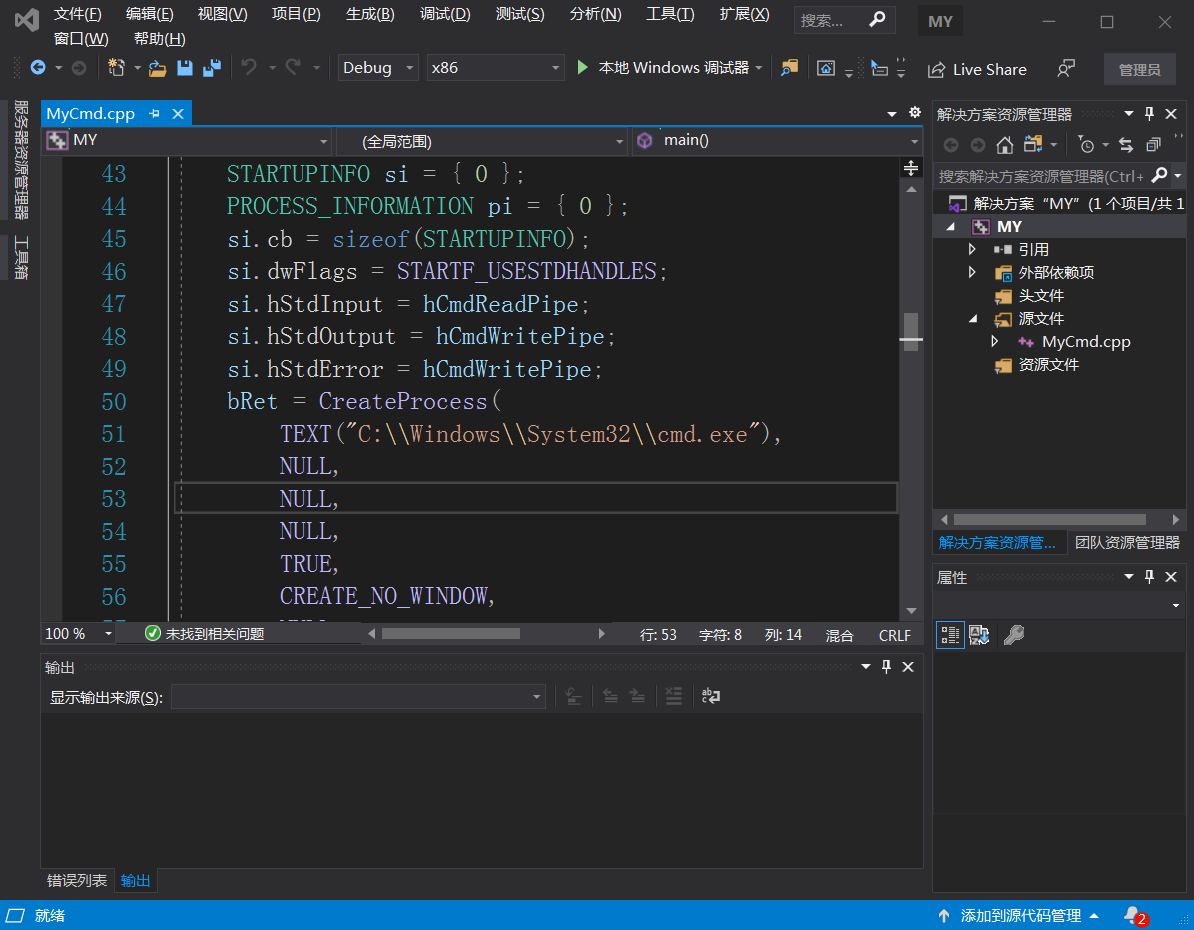Click the collapse all icon in Solution Explorer

(1154, 145)
